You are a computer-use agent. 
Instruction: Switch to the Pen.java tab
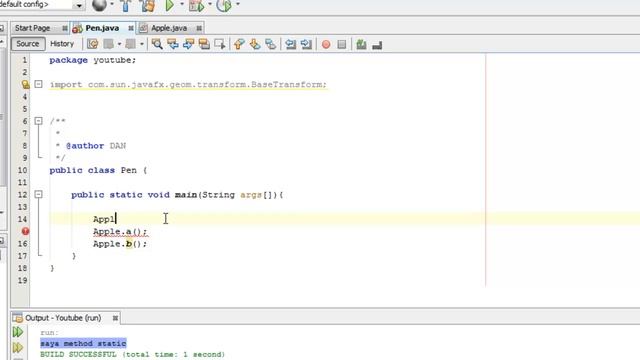point(102,28)
